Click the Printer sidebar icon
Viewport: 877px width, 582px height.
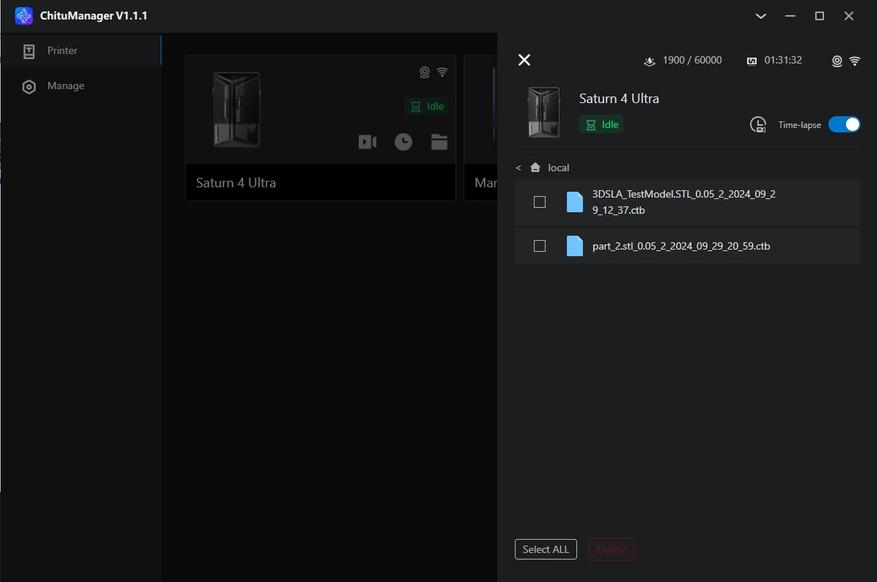(x=29, y=51)
